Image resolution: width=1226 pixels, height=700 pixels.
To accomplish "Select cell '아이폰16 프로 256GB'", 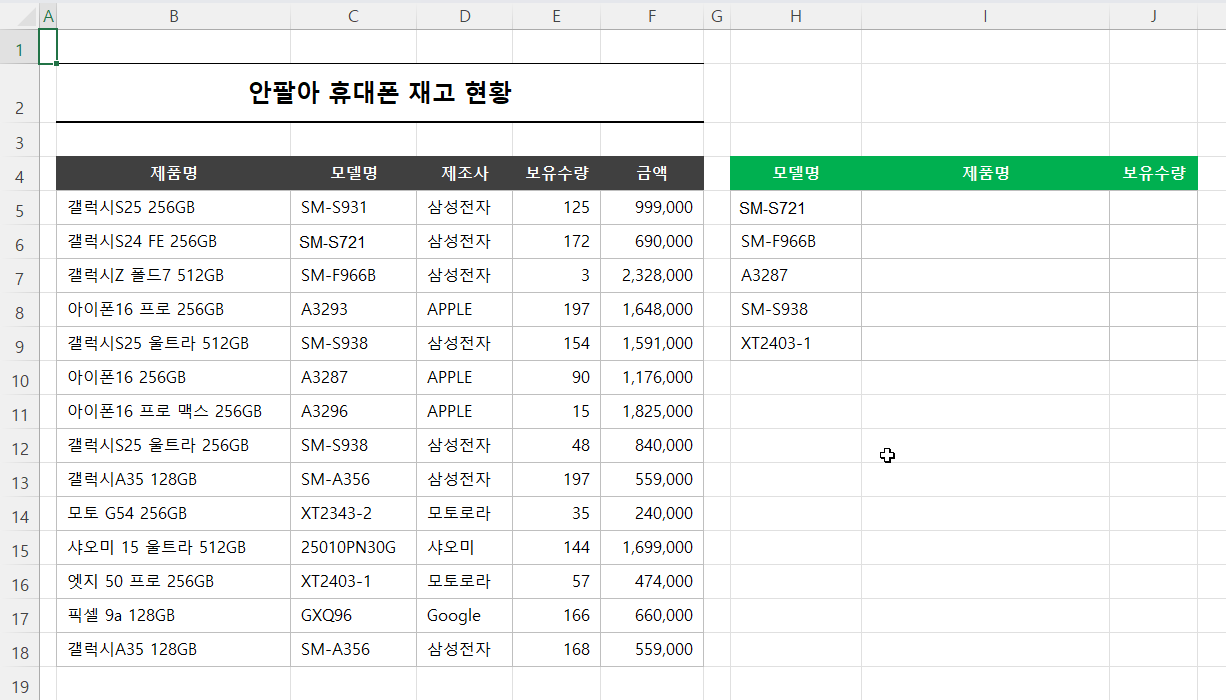I will (174, 310).
